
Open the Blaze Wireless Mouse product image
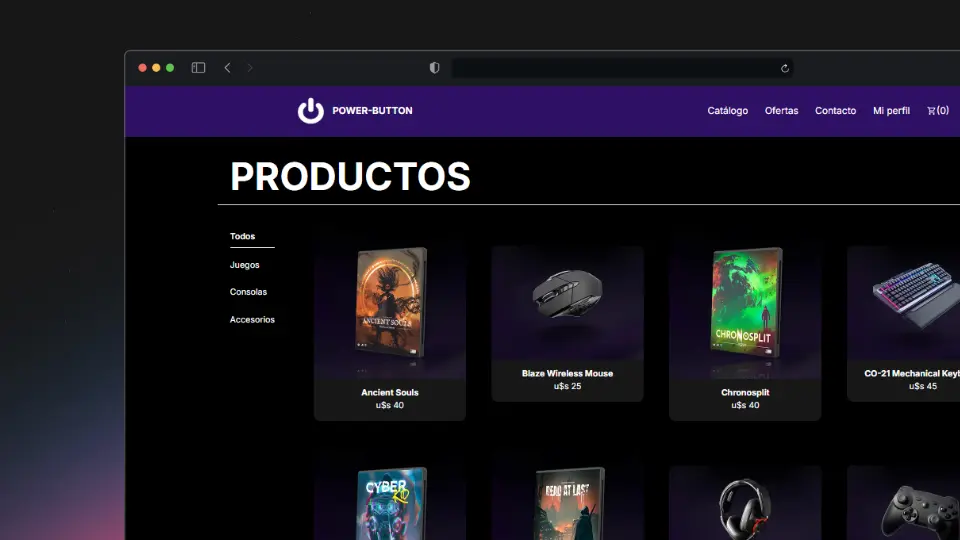pyautogui.click(x=568, y=294)
